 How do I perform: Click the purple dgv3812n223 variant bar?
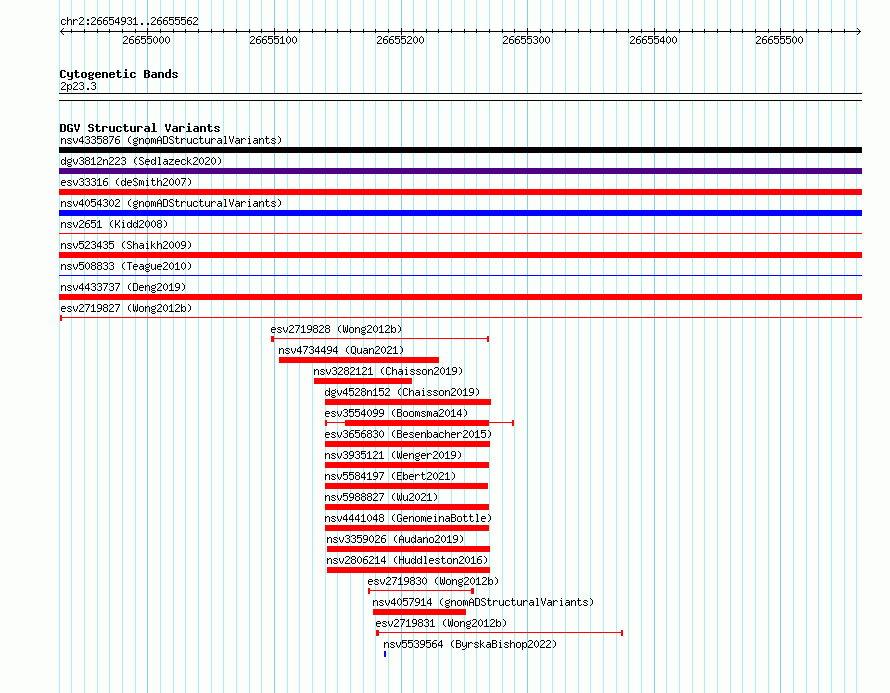point(460,171)
